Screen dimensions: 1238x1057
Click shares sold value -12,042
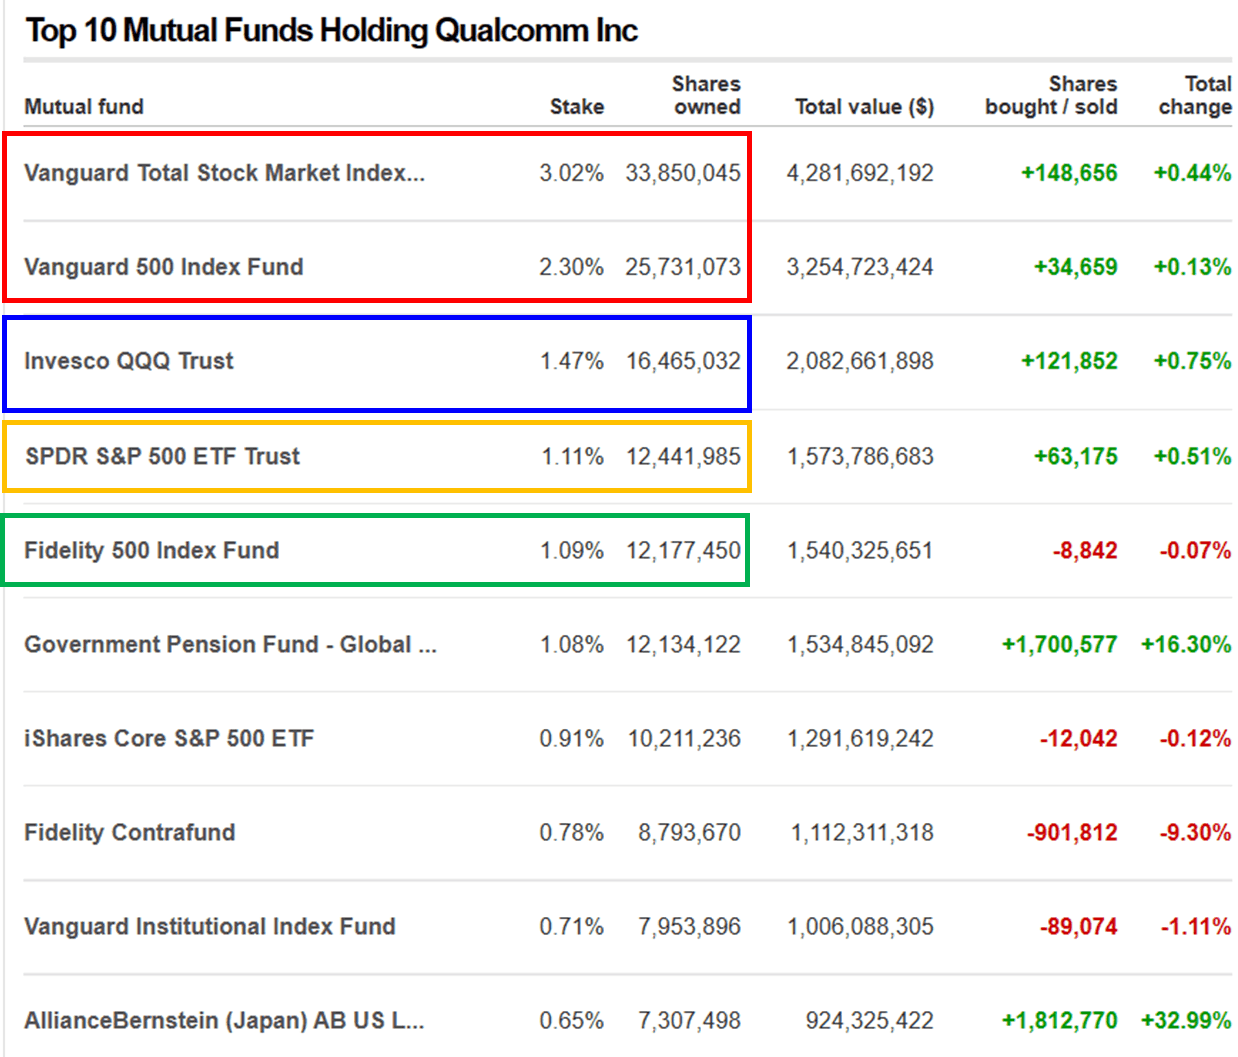1079,738
